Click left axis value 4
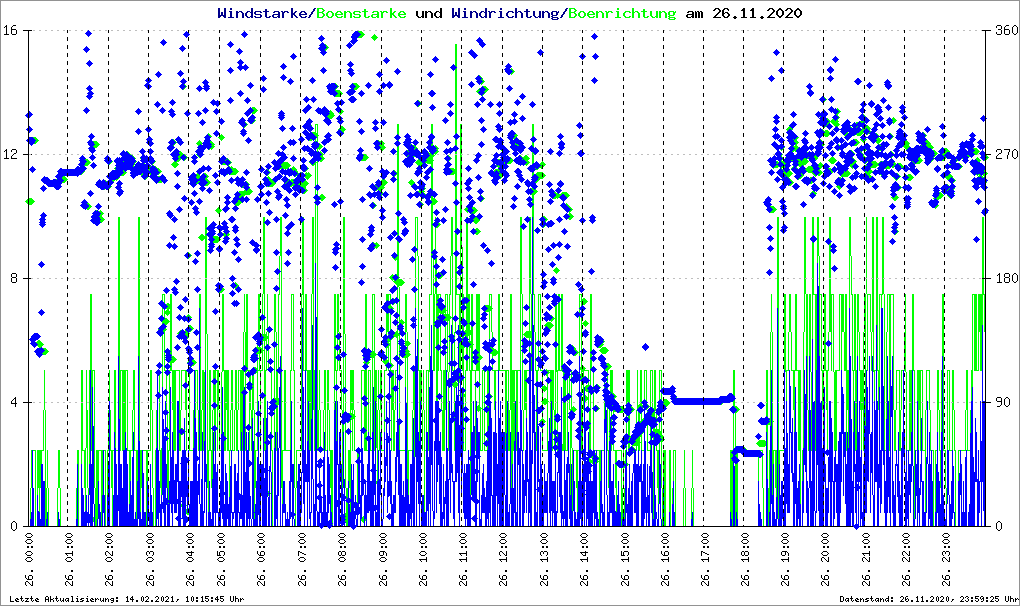Viewport: 1020px width, 606px height. 14,402
